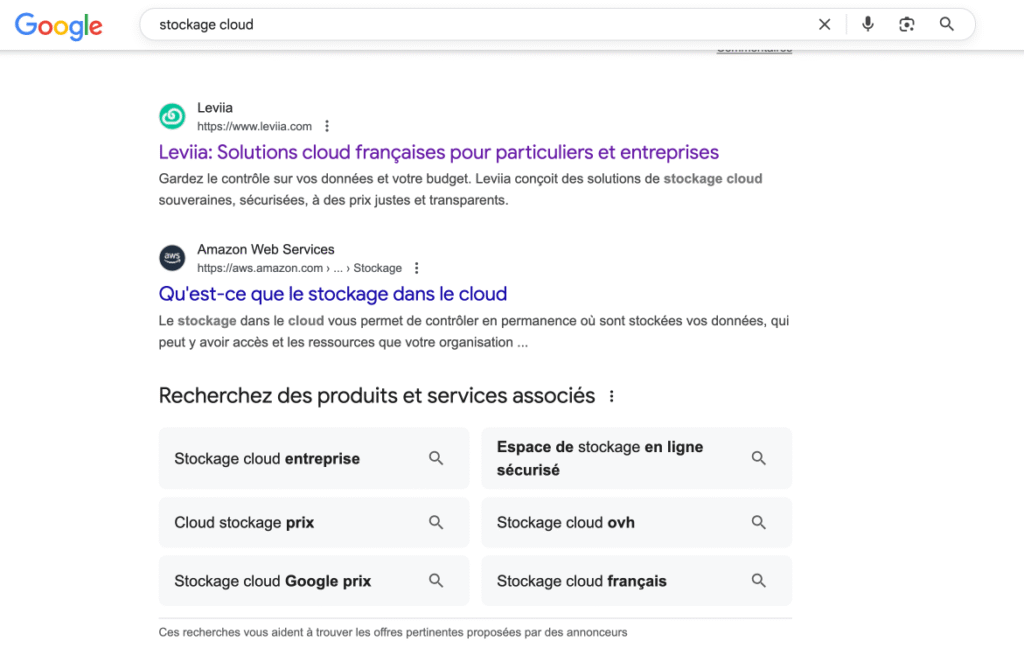Click the Google logo
Screen dimensions: 1024x655
[x=59, y=26]
